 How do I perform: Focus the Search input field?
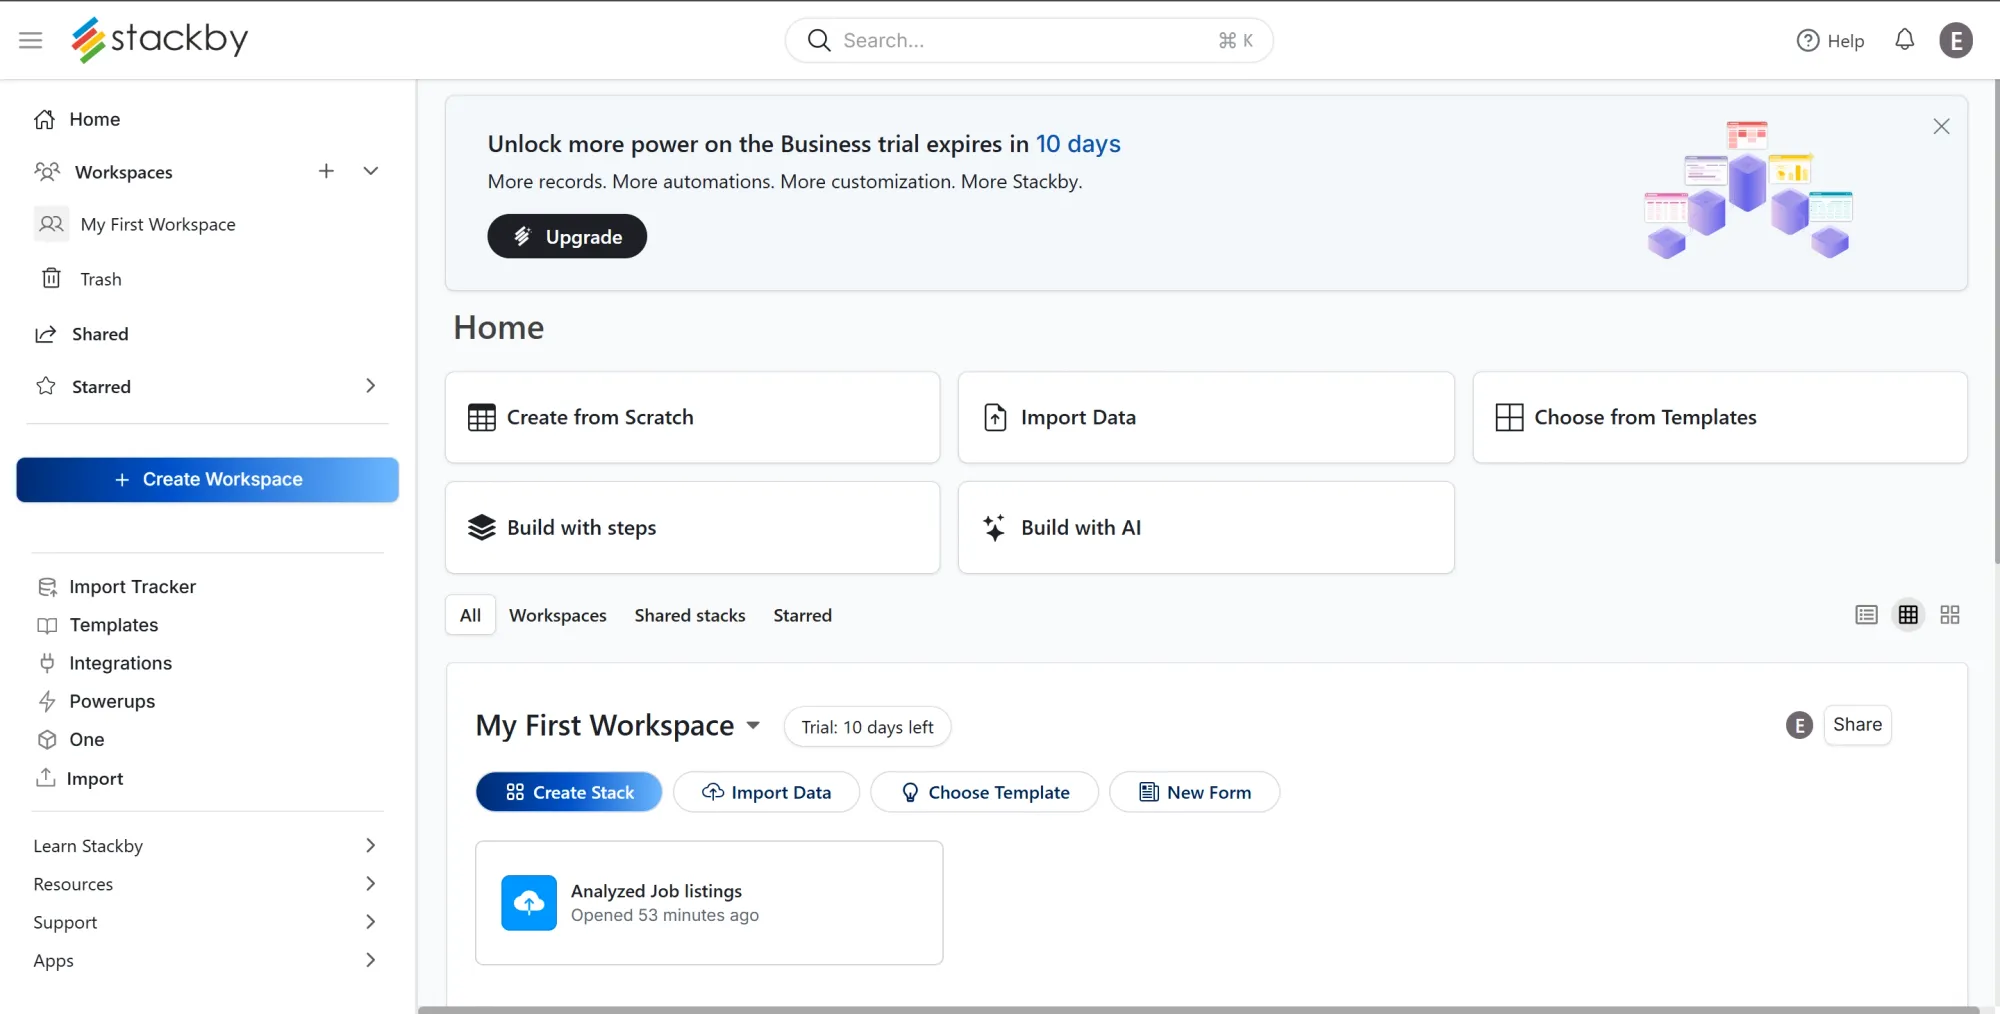pos(1029,40)
